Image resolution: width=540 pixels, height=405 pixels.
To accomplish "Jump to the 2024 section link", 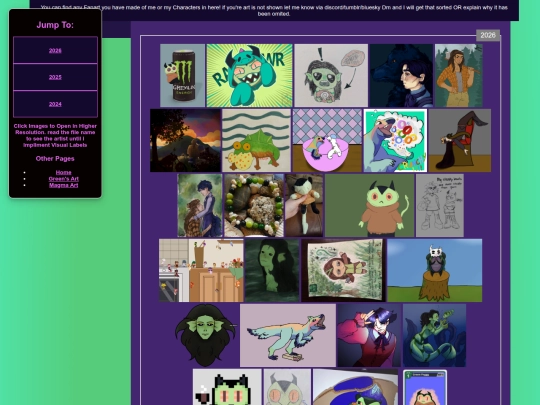I will [55, 104].
